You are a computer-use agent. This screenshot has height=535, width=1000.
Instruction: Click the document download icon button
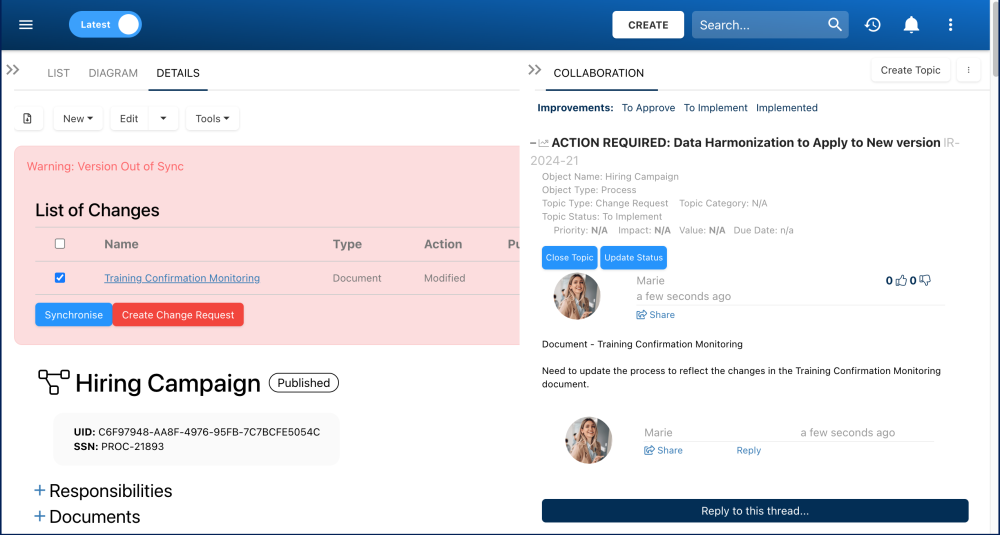(27, 119)
